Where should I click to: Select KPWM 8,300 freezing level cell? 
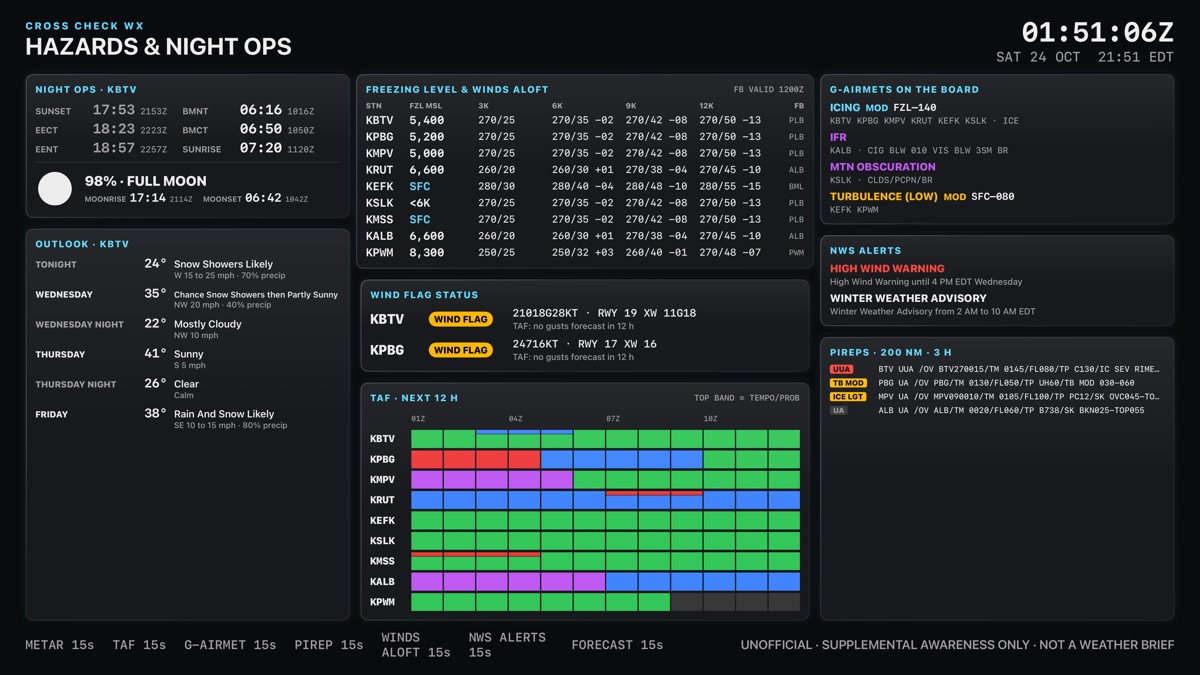click(x=427, y=253)
